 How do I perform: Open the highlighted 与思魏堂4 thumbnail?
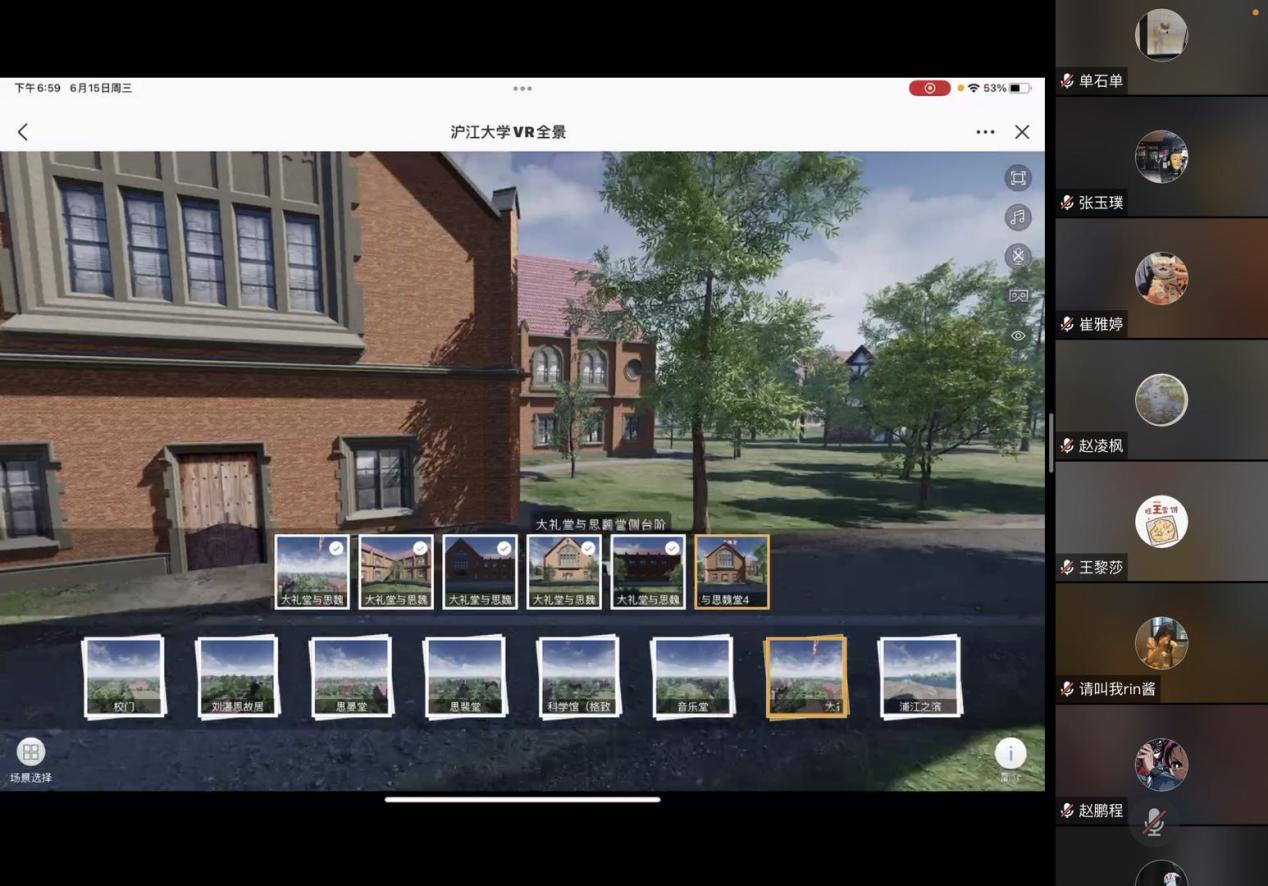732,572
